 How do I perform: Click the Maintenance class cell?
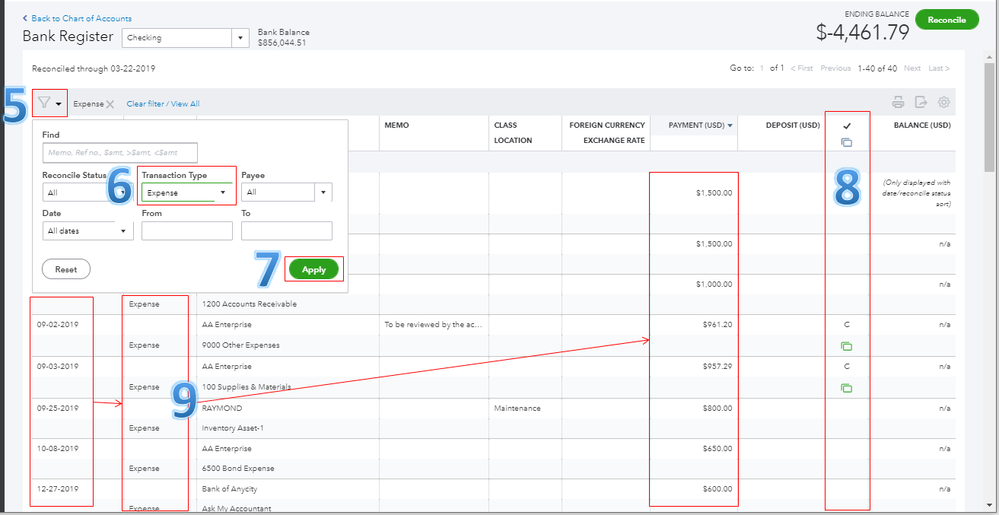click(x=517, y=408)
